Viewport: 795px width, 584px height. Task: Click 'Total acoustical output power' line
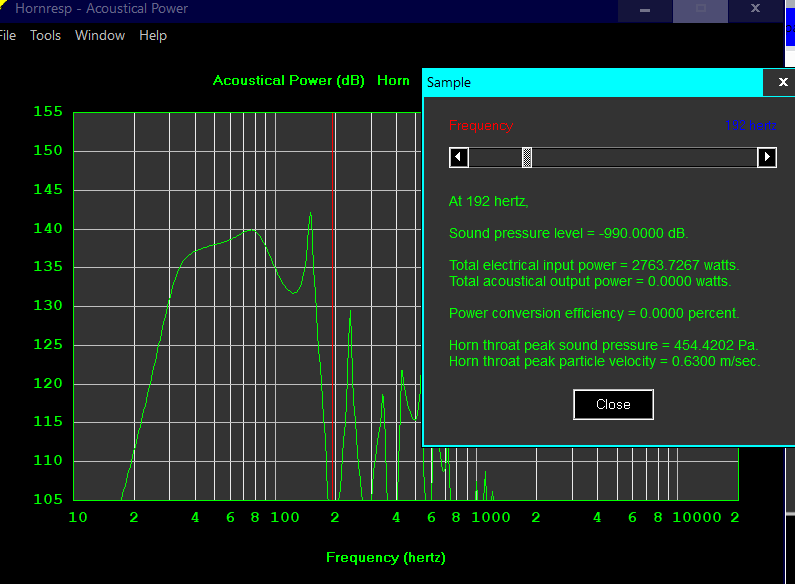590,281
